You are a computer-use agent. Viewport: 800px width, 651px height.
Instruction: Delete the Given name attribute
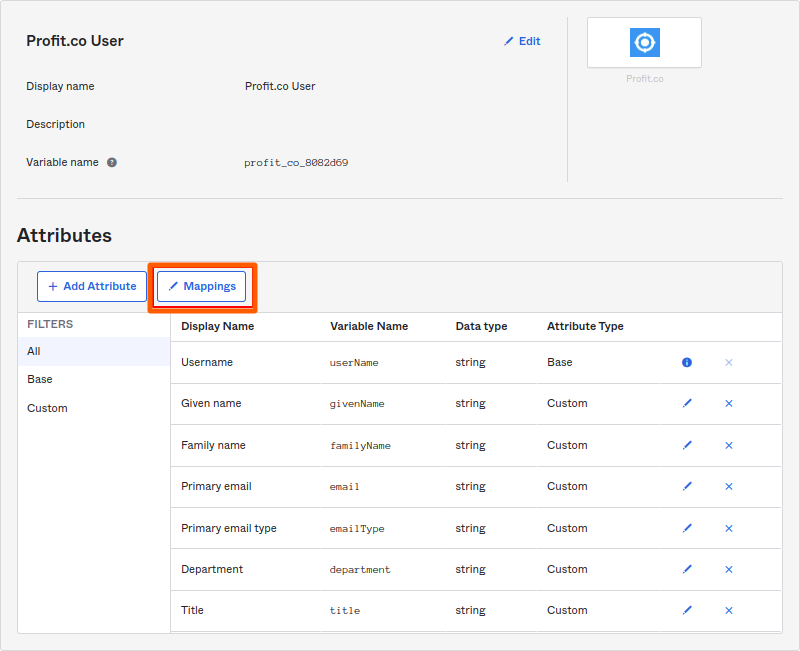click(728, 403)
